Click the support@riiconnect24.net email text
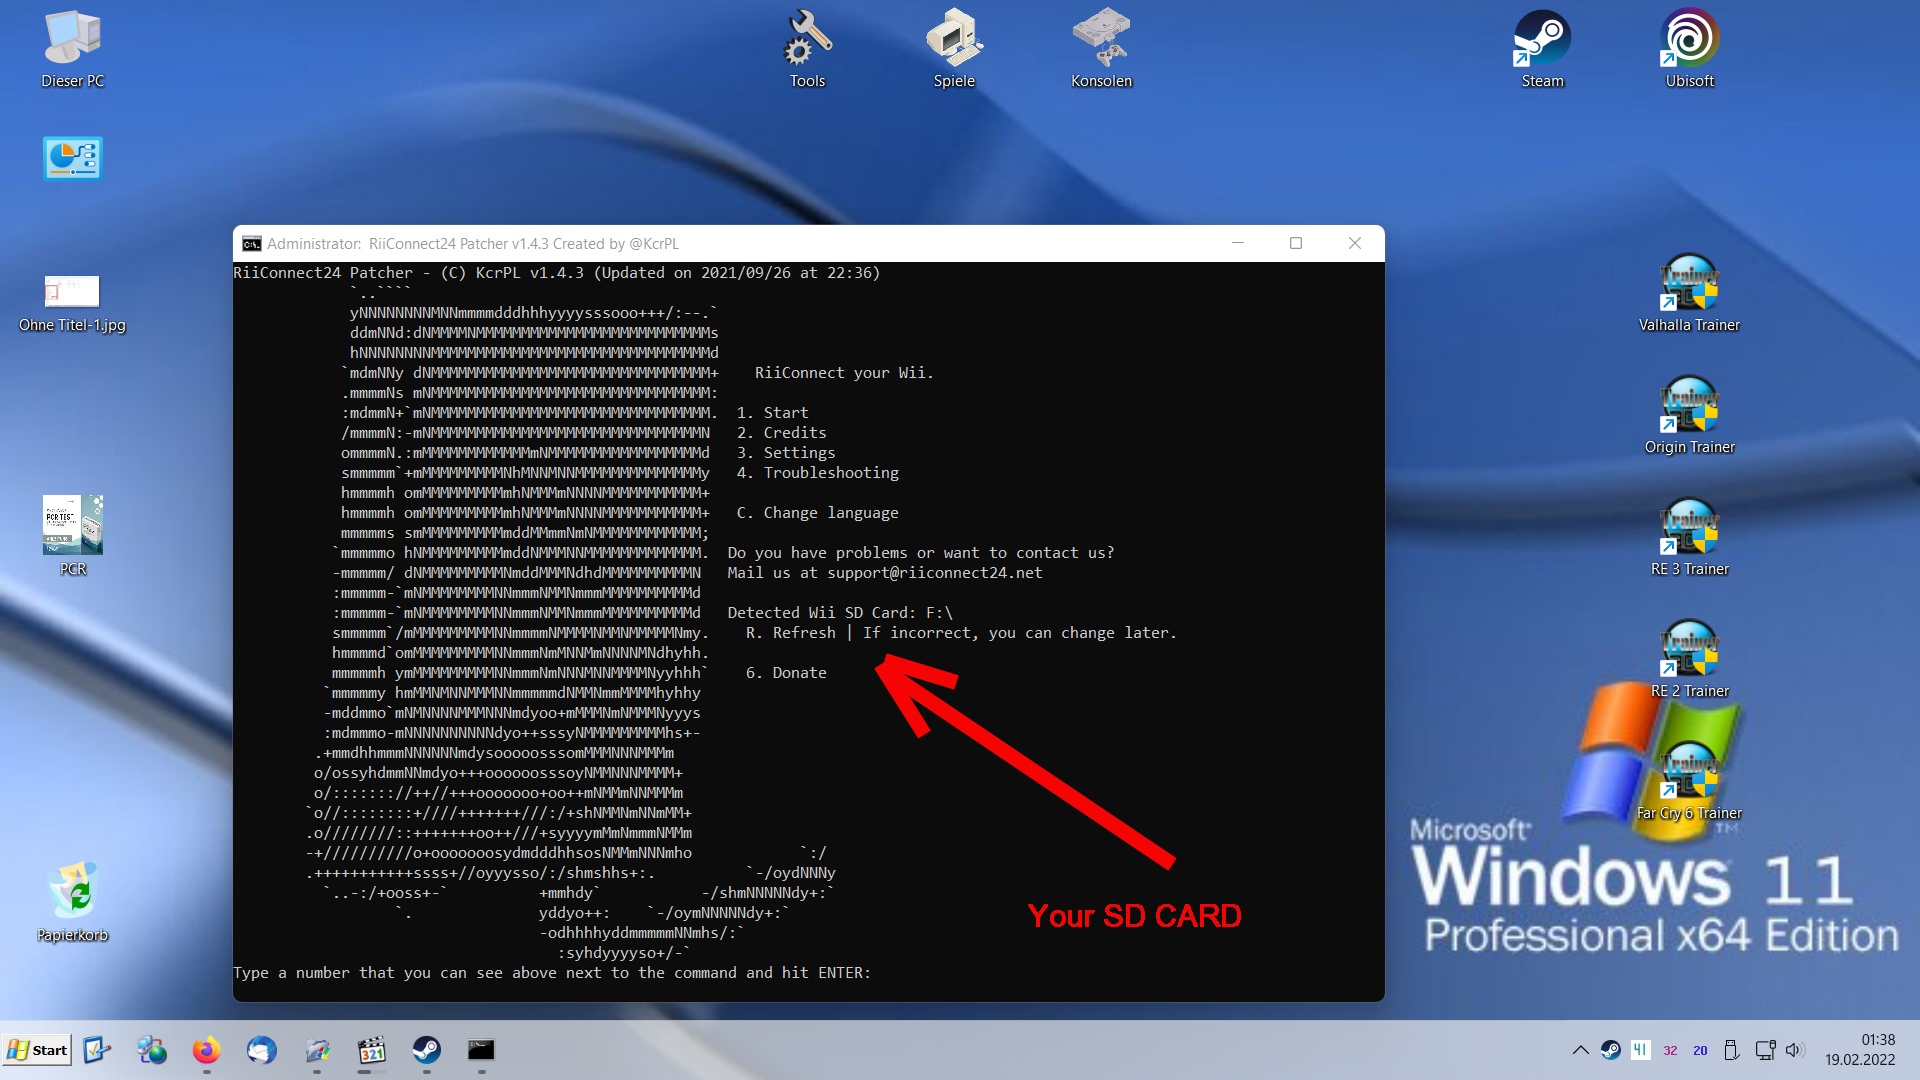1920x1080 pixels. coord(935,573)
